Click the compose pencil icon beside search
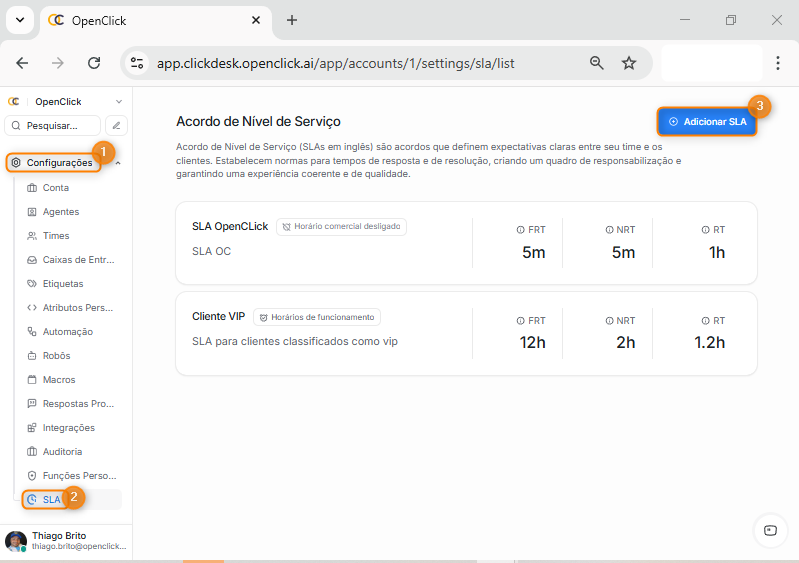This screenshot has width=799, height=563. (117, 126)
